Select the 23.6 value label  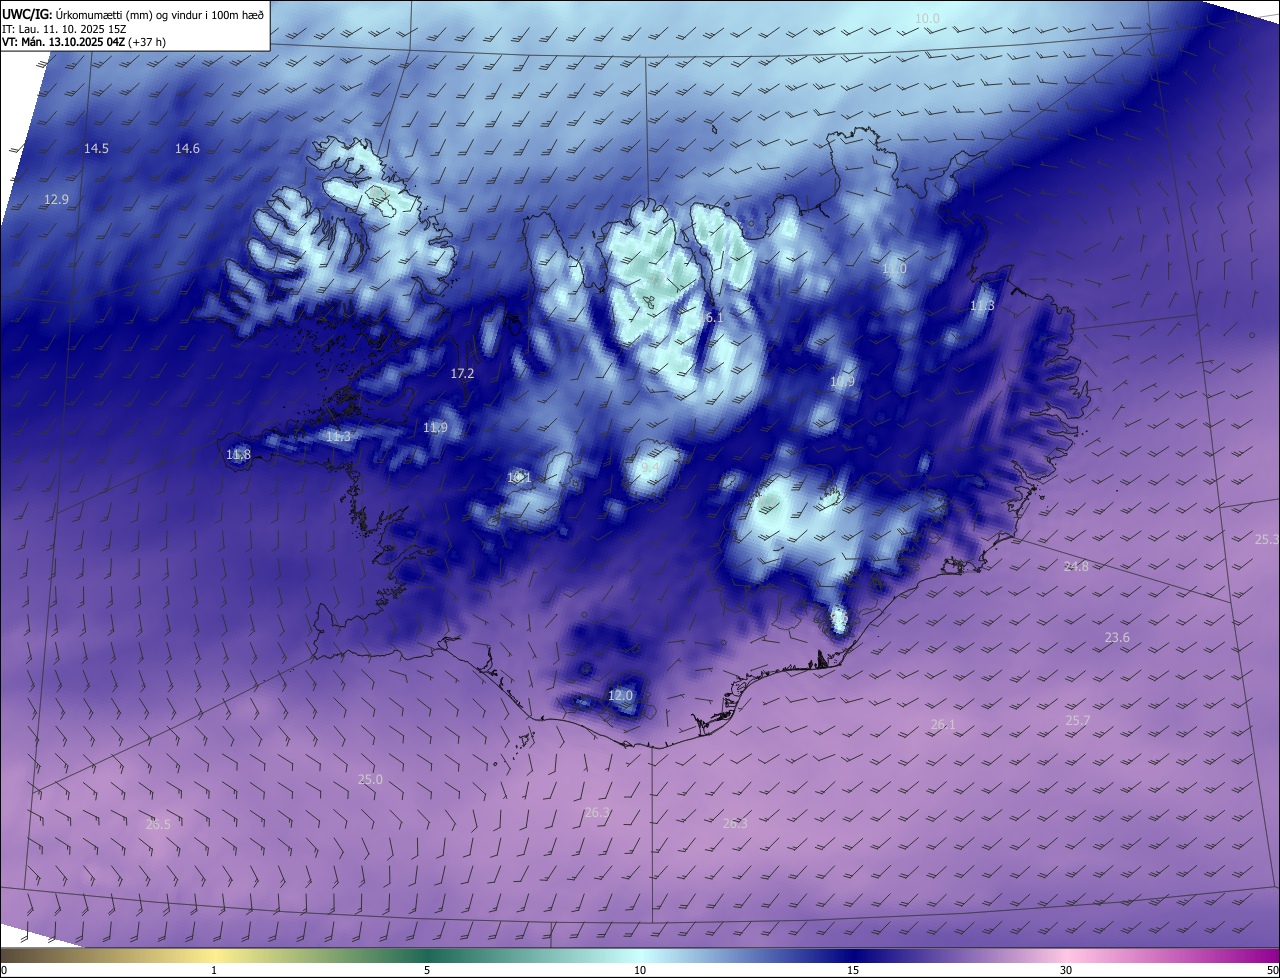1117,638
